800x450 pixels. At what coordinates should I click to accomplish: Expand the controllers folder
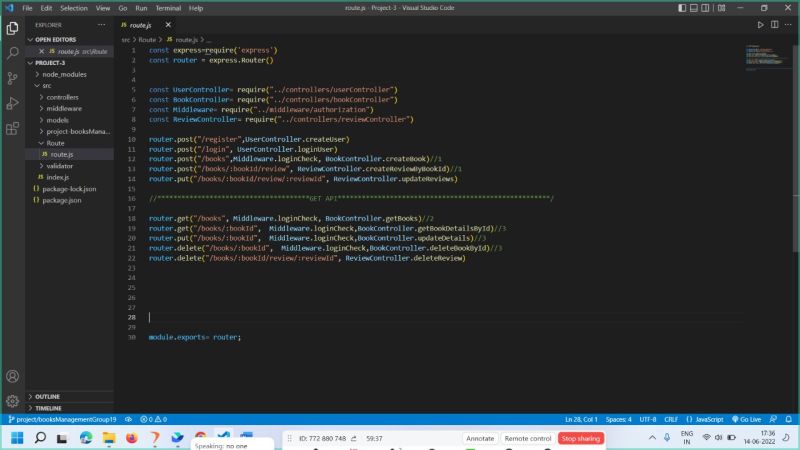pyautogui.click(x=62, y=97)
